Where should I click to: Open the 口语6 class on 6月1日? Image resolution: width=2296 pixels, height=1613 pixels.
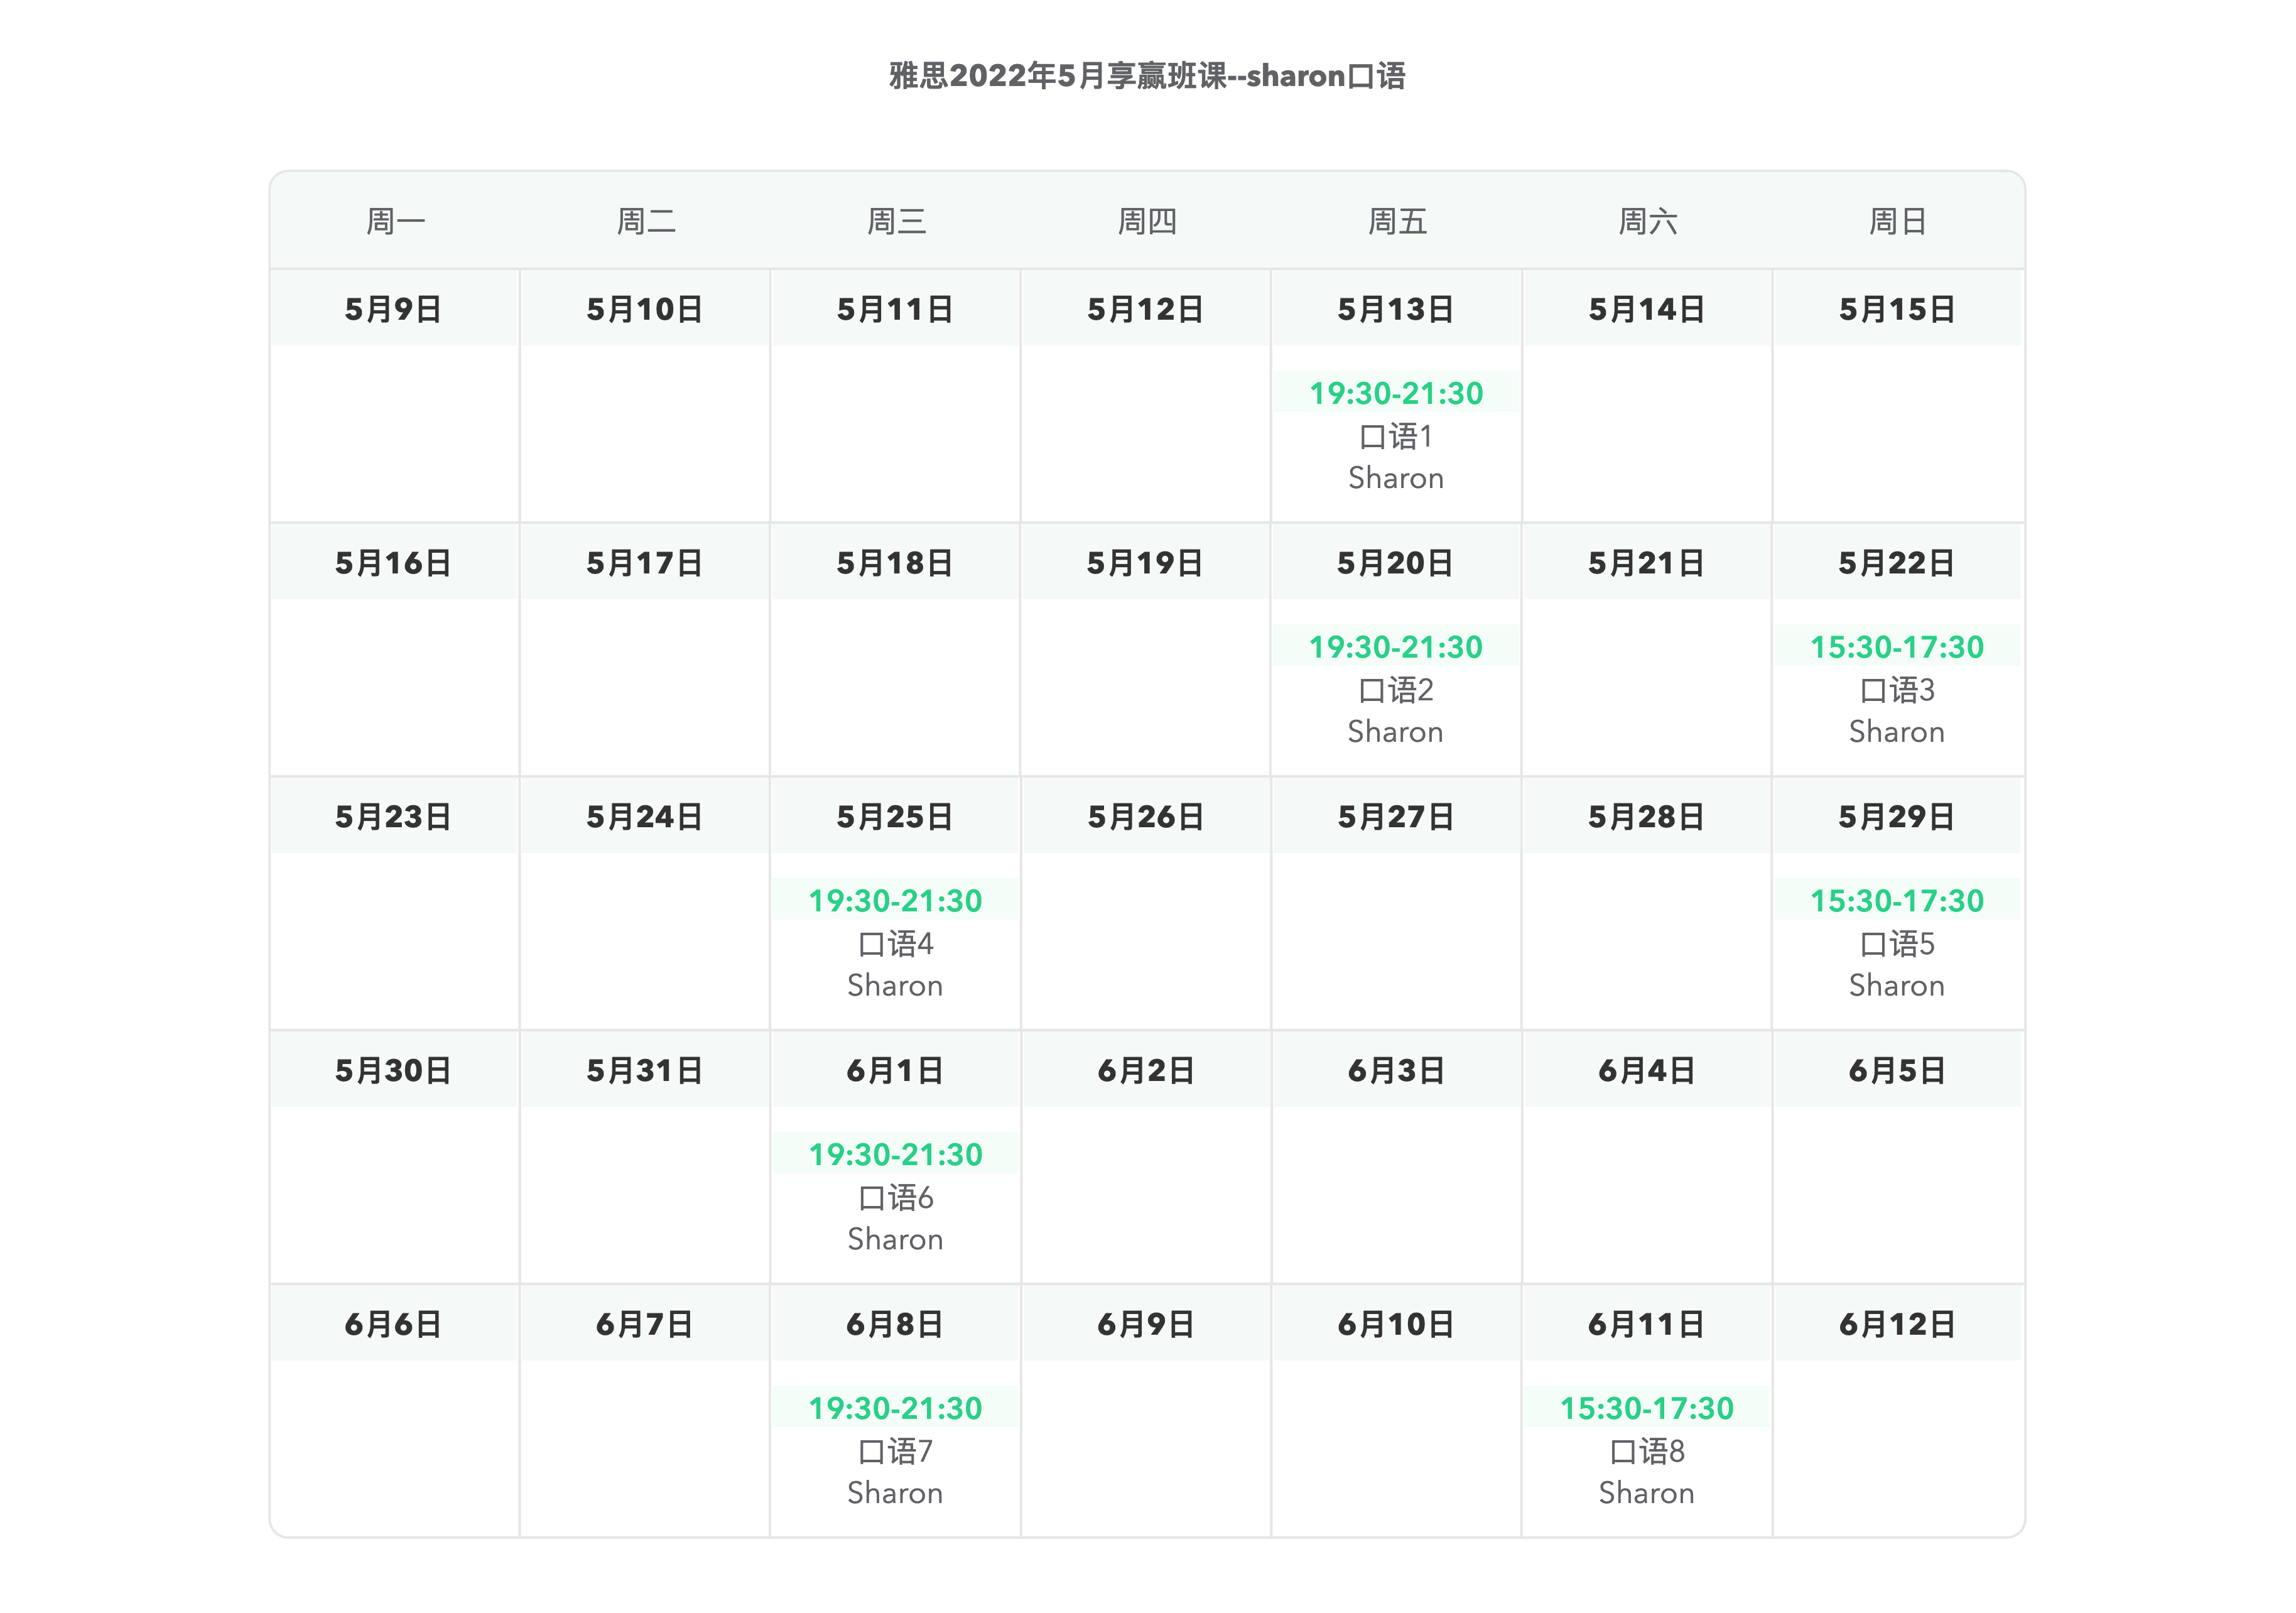pyautogui.click(x=895, y=1198)
